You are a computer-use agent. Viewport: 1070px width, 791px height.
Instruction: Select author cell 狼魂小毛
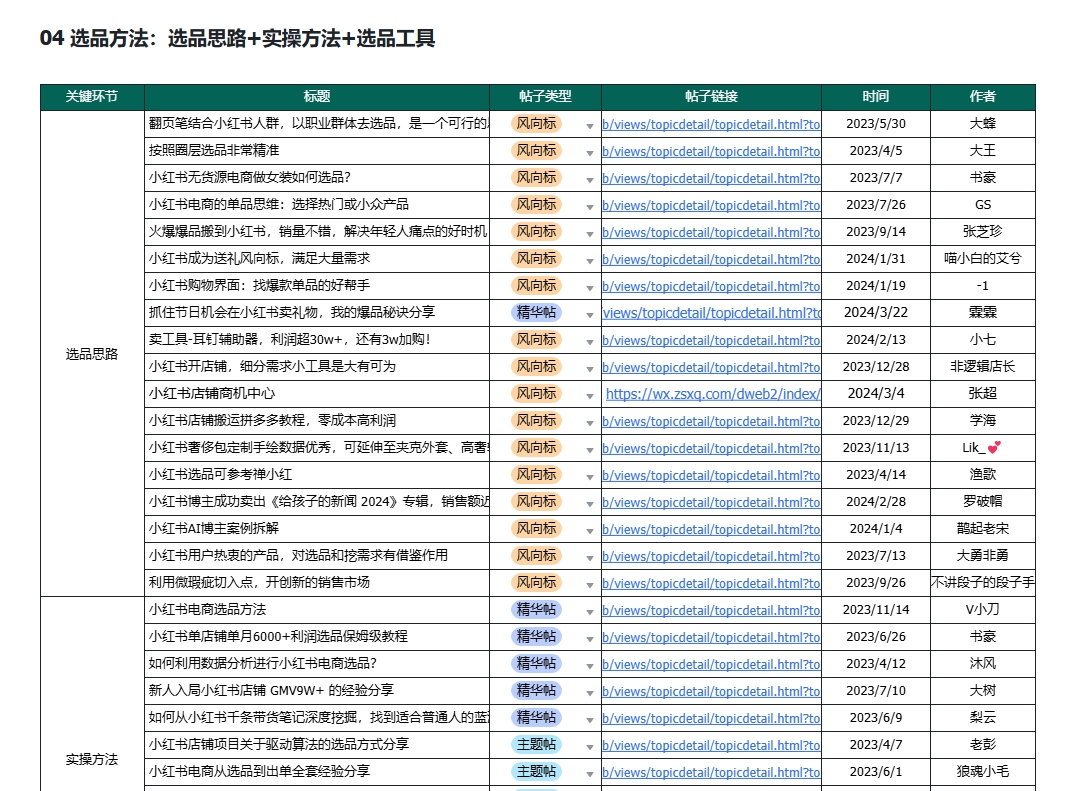[x=983, y=771]
